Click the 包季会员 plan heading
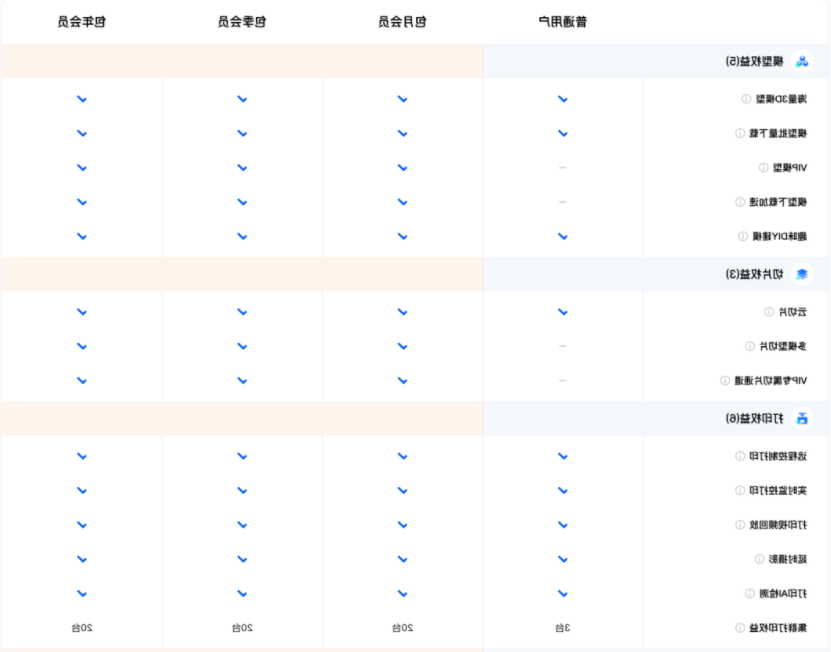Screen dimensions: 831x652 (x=242, y=21)
